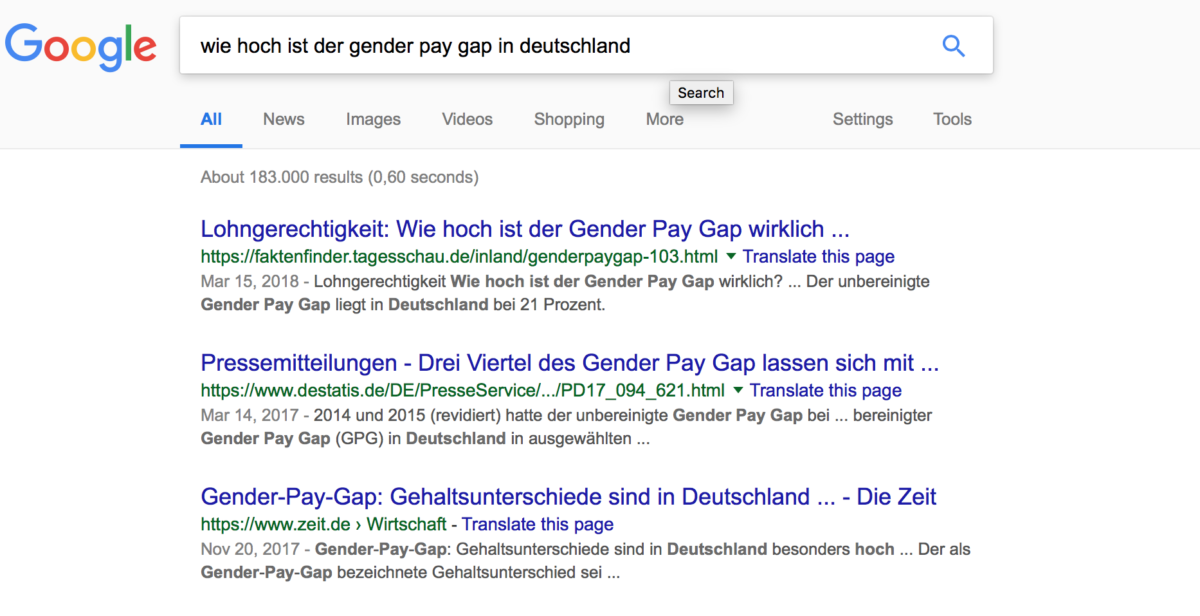The width and height of the screenshot is (1200, 616).
Task: Click the www.destatis.de green URL
Action: tap(463, 391)
